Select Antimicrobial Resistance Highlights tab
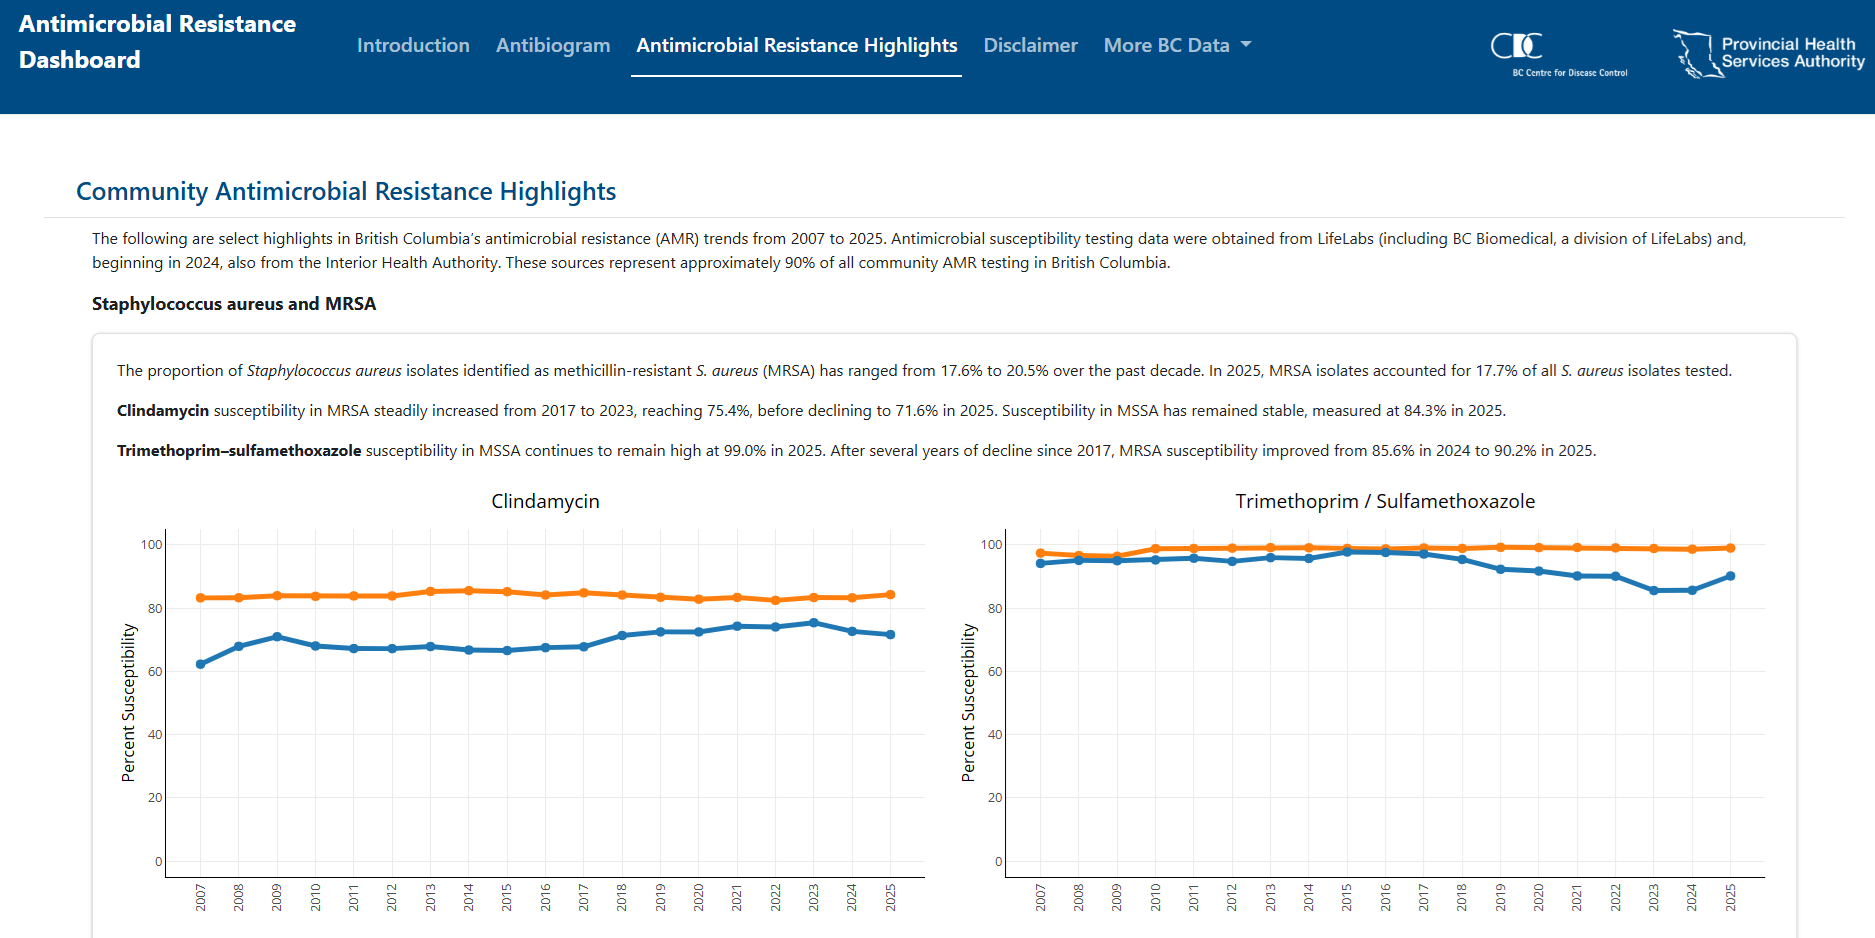 pyautogui.click(x=796, y=45)
